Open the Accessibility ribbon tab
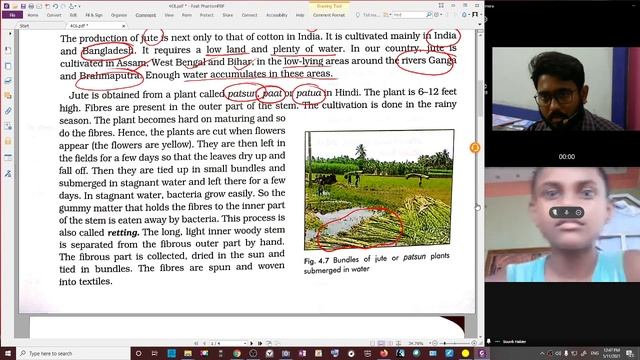 (x=277, y=15)
